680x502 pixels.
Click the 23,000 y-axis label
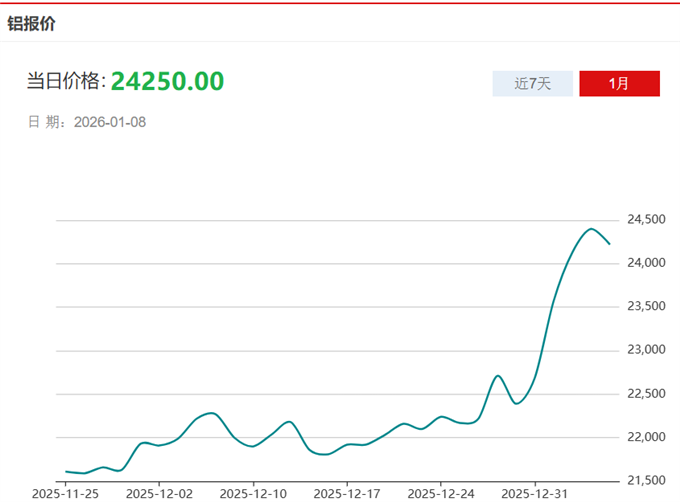click(647, 350)
